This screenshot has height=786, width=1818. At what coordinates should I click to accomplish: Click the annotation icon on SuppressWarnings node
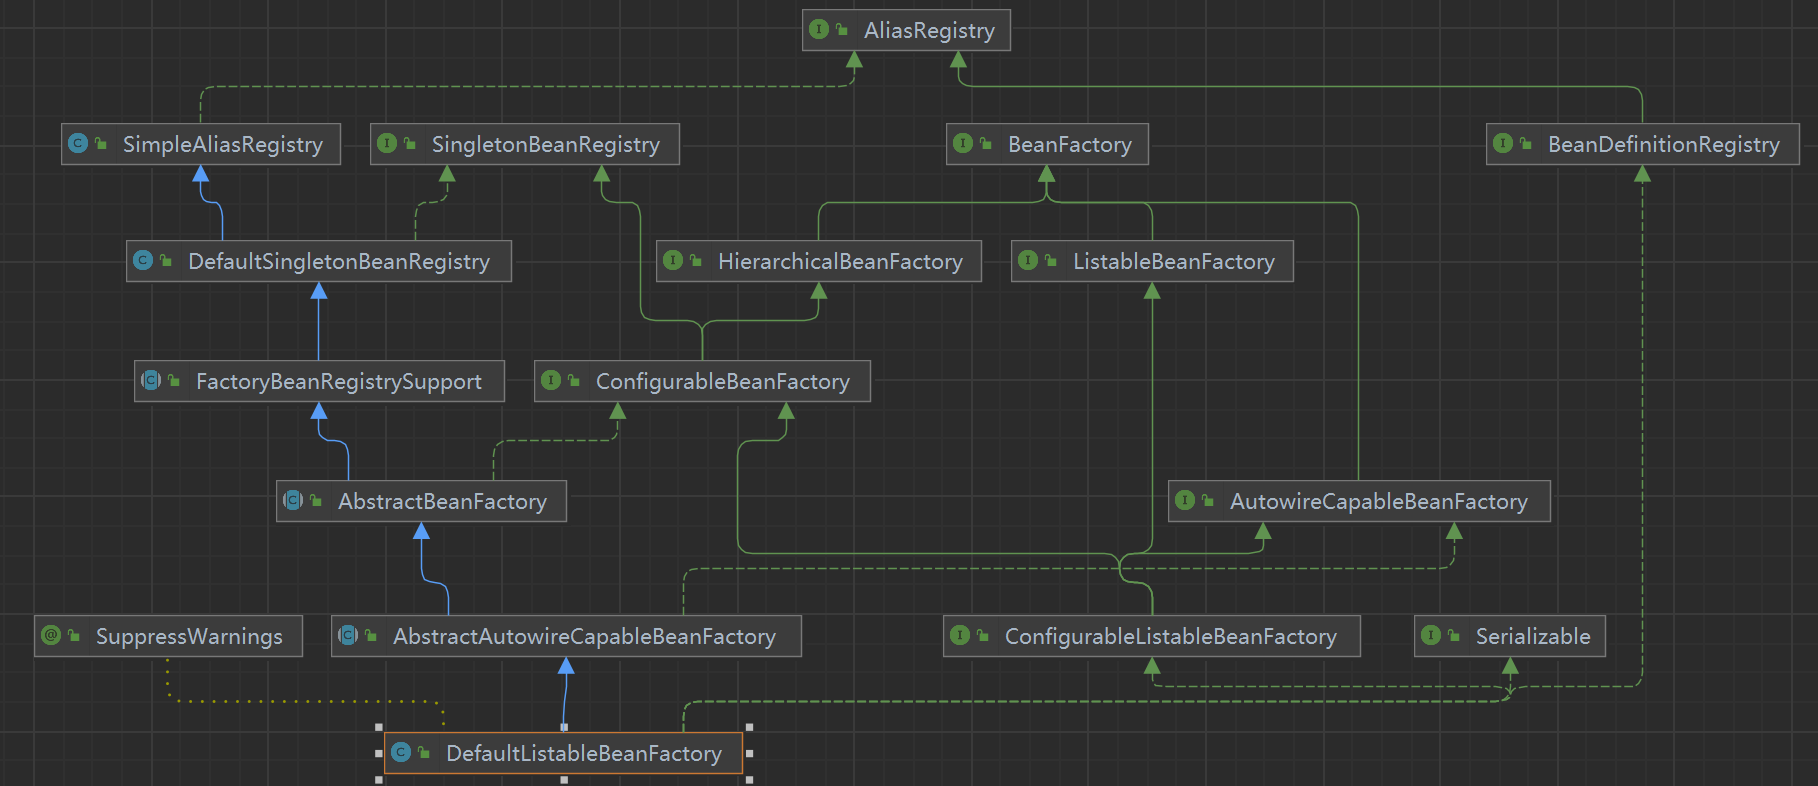51,636
